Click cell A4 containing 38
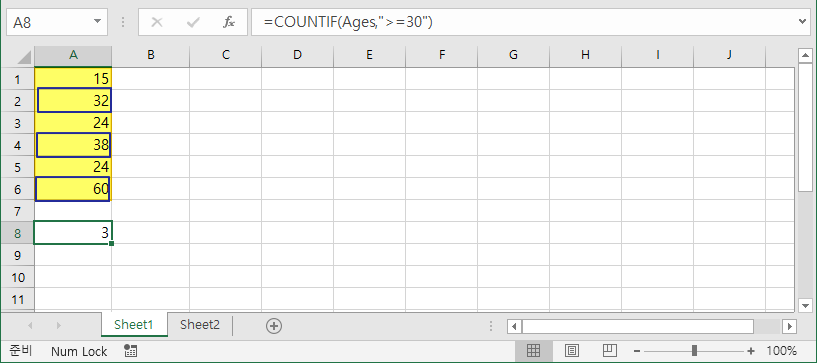 (73, 145)
